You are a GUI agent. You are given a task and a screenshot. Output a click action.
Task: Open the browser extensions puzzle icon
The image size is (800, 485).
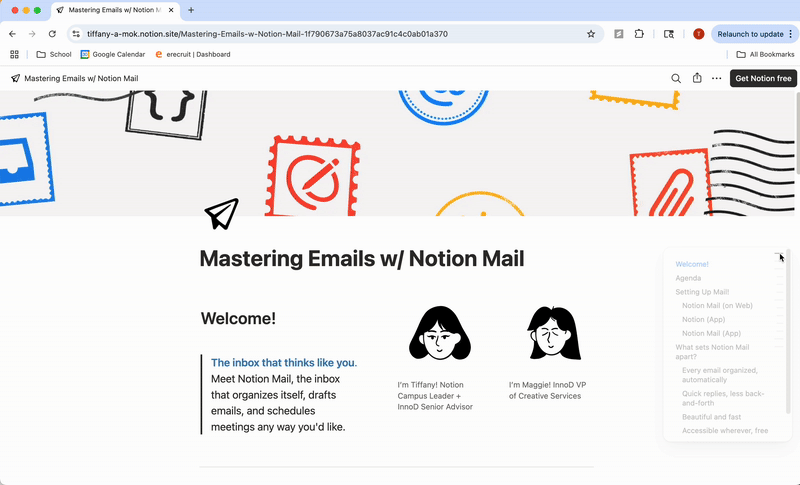639,34
